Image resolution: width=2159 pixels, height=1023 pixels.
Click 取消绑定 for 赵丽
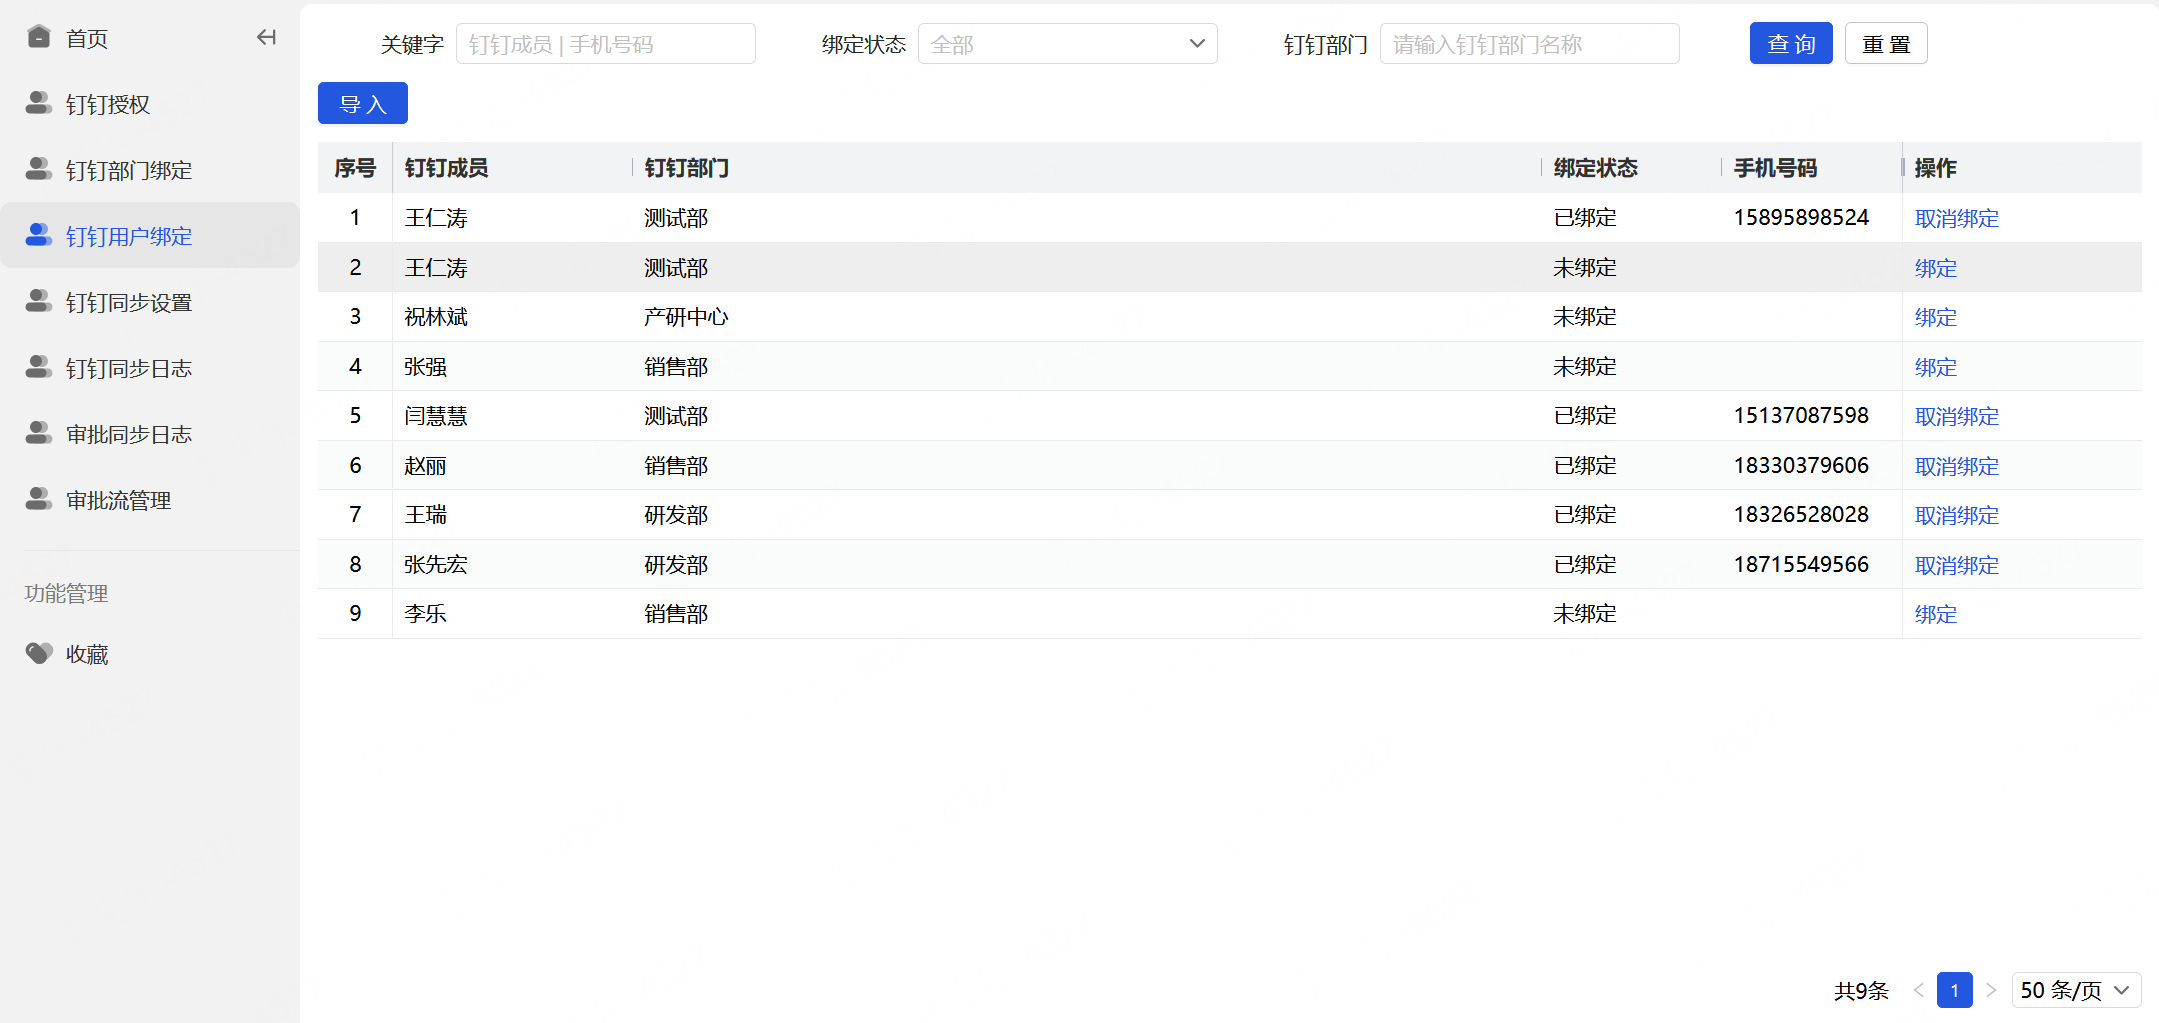coord(1956,466)
